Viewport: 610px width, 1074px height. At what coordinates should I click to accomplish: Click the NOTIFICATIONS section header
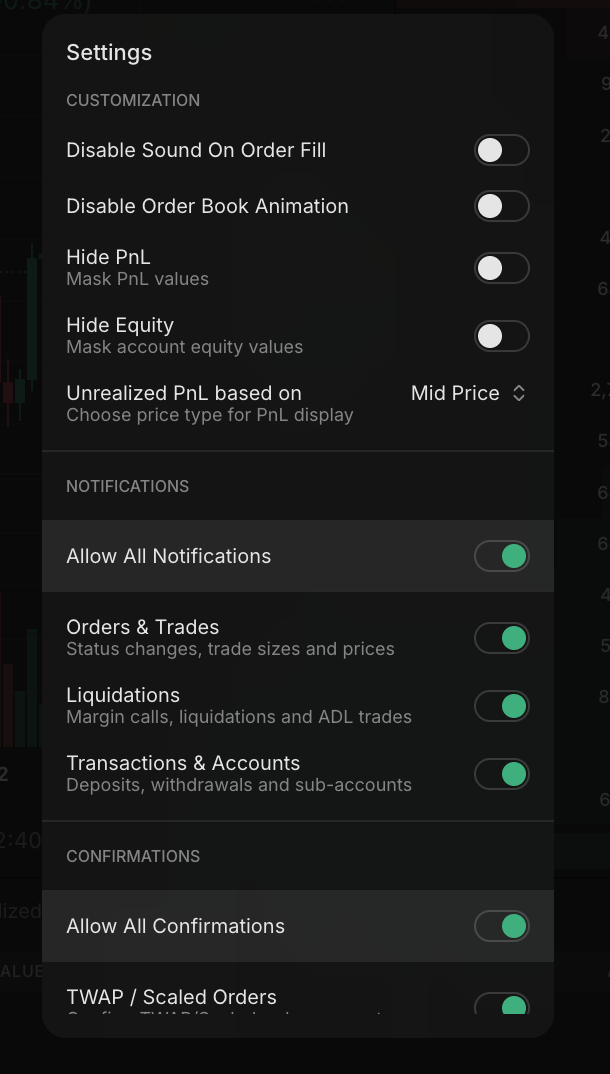pyautogui.click(x=127, y=486)
